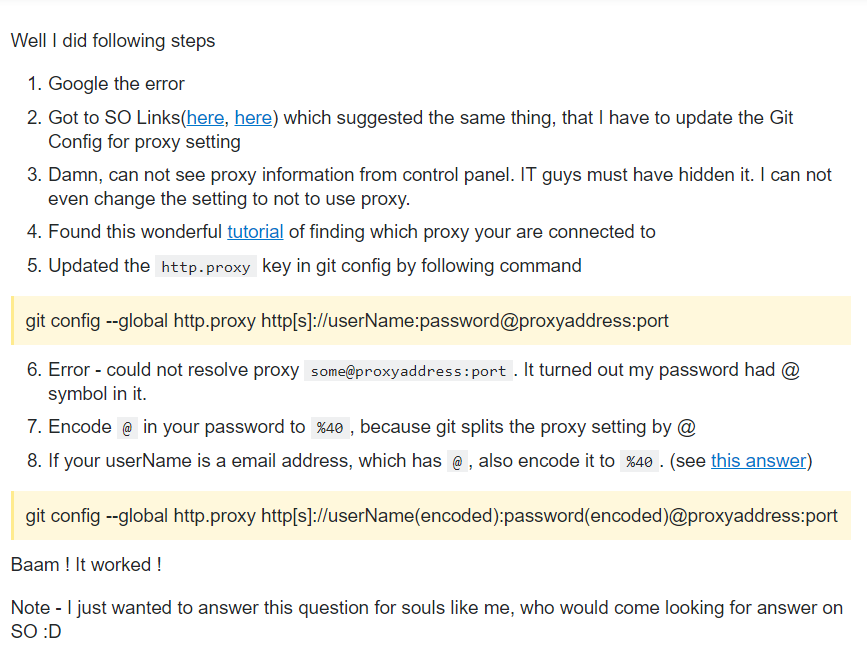This screenshot has height=662, width=867.
Task: Click the "Baam ! It worked !" text
Action: click(x=86, y=565)
